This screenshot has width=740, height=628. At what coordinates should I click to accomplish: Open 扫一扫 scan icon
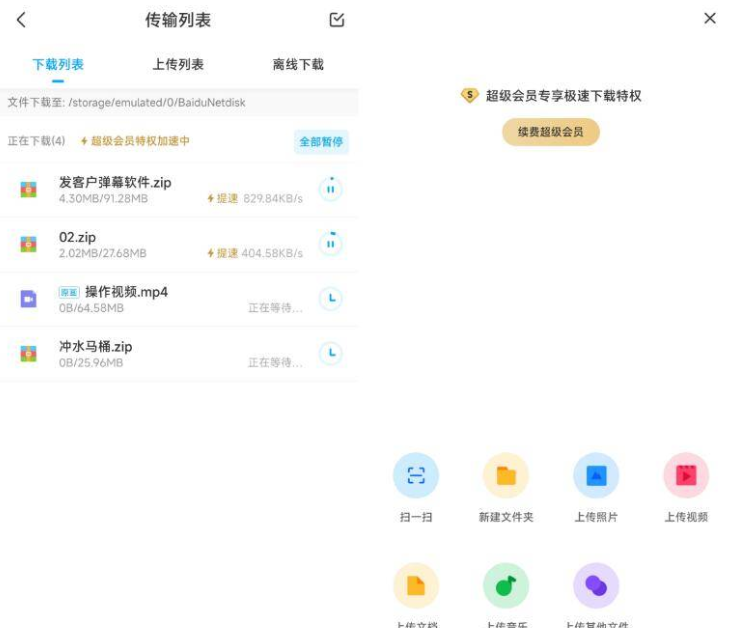(416, 476)
